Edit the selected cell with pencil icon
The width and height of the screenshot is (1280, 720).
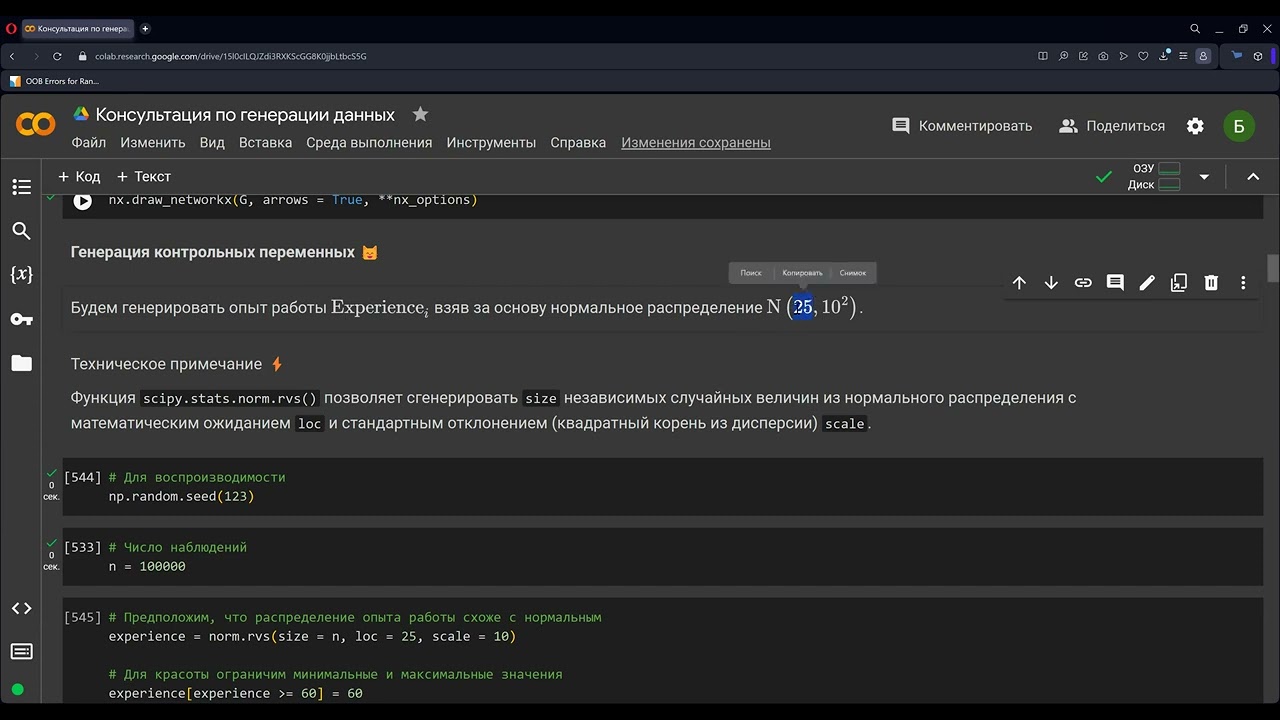click(1147, 283)
